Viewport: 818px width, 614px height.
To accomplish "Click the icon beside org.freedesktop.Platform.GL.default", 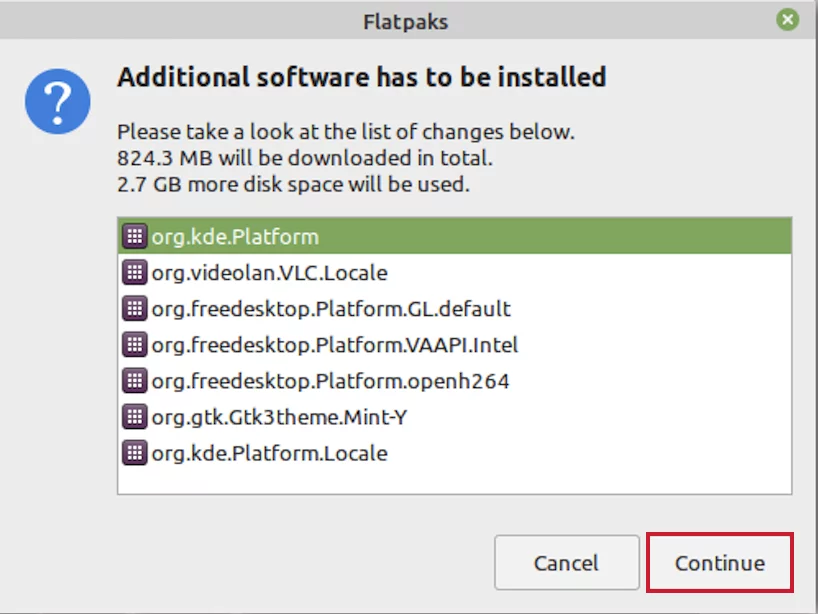I will click(135, 308).
